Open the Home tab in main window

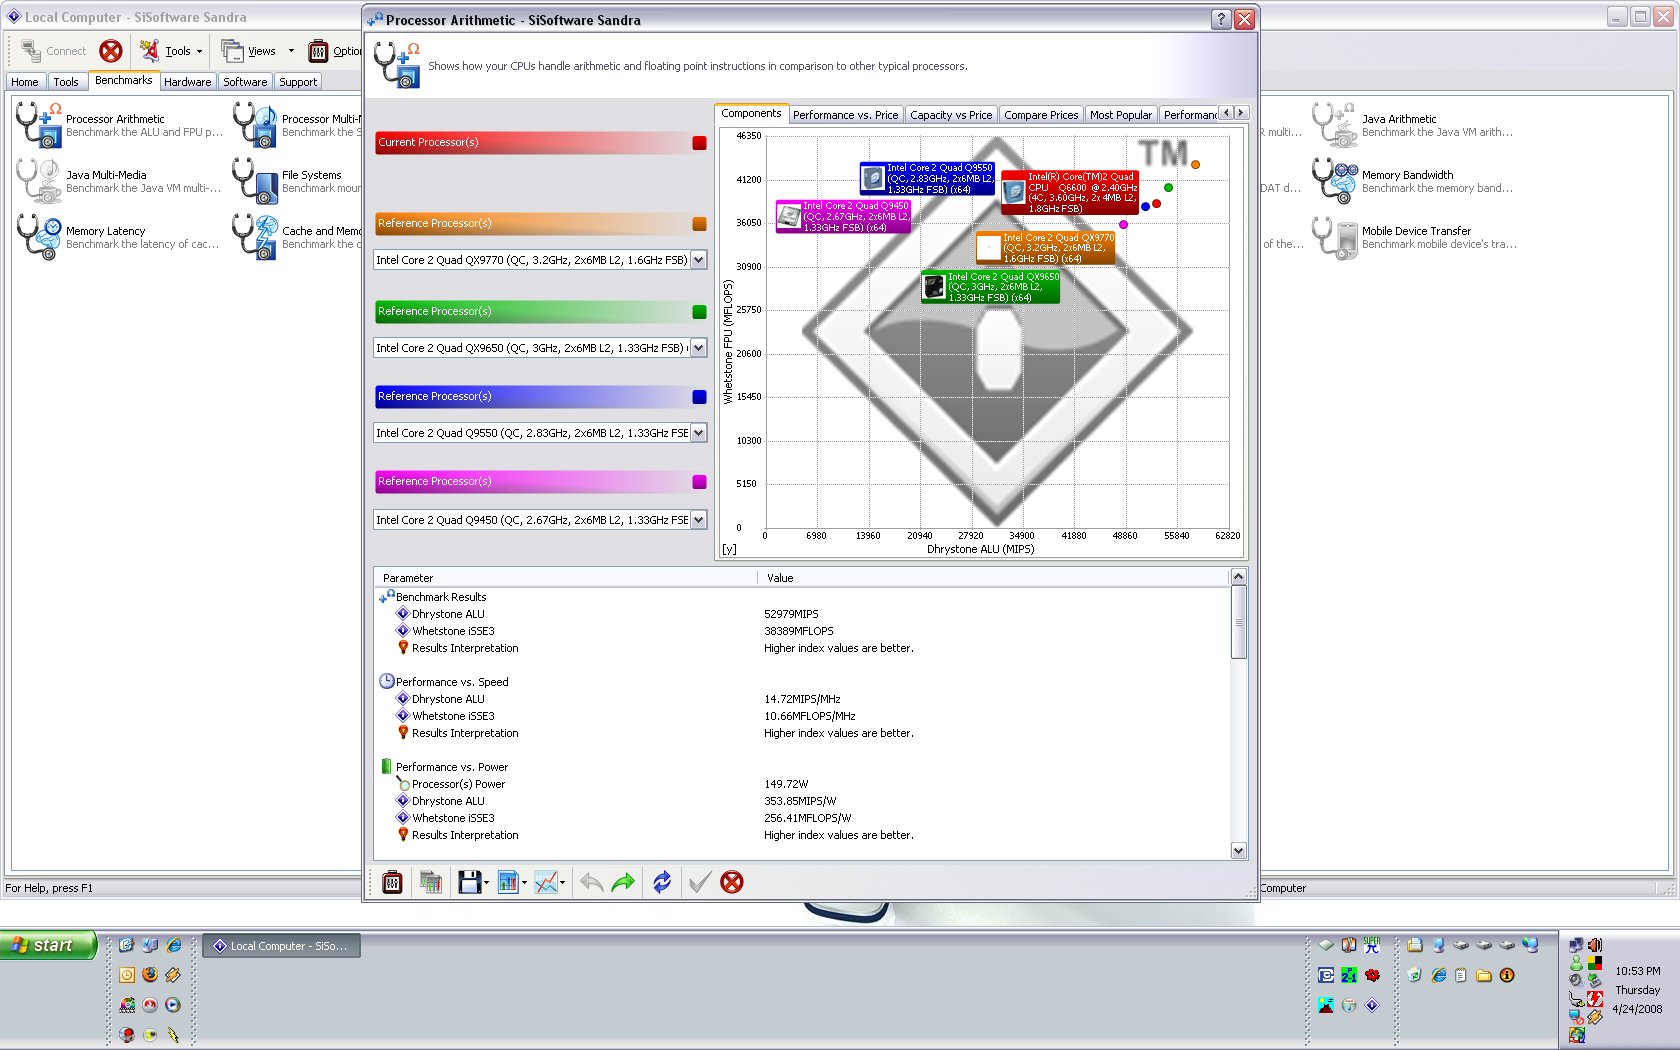click(x=25, y=82)
